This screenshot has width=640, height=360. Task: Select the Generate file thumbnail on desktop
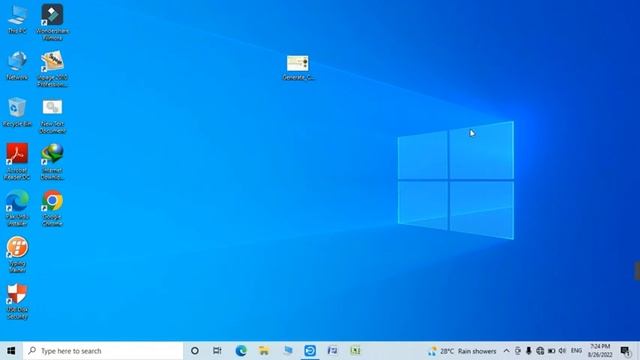pos(298,68)
